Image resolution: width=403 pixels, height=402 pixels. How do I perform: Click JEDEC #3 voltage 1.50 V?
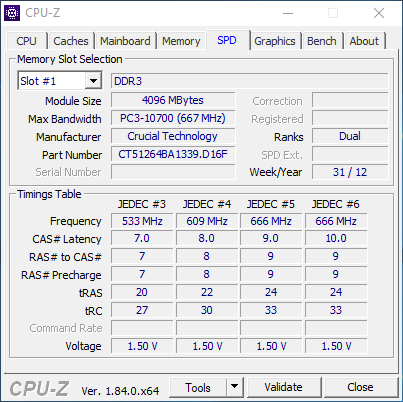[142, 346]
